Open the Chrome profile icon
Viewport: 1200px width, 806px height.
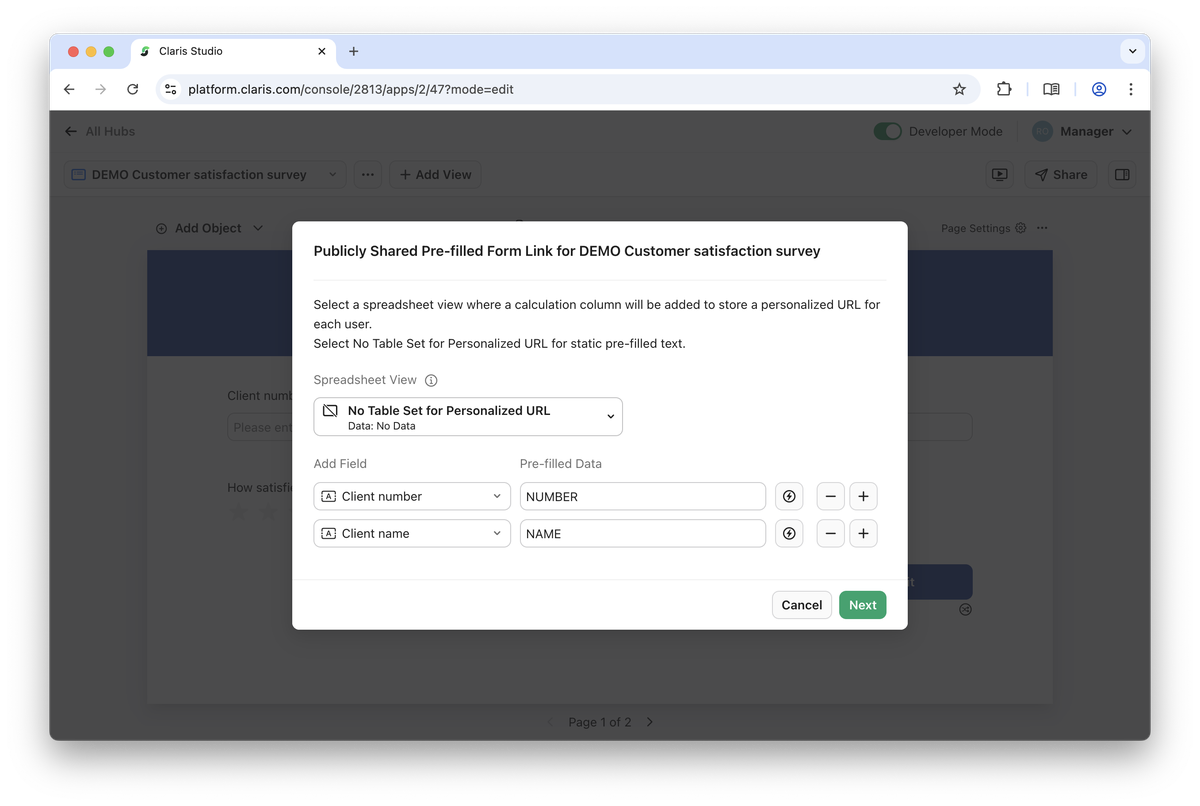(1099, 89)
